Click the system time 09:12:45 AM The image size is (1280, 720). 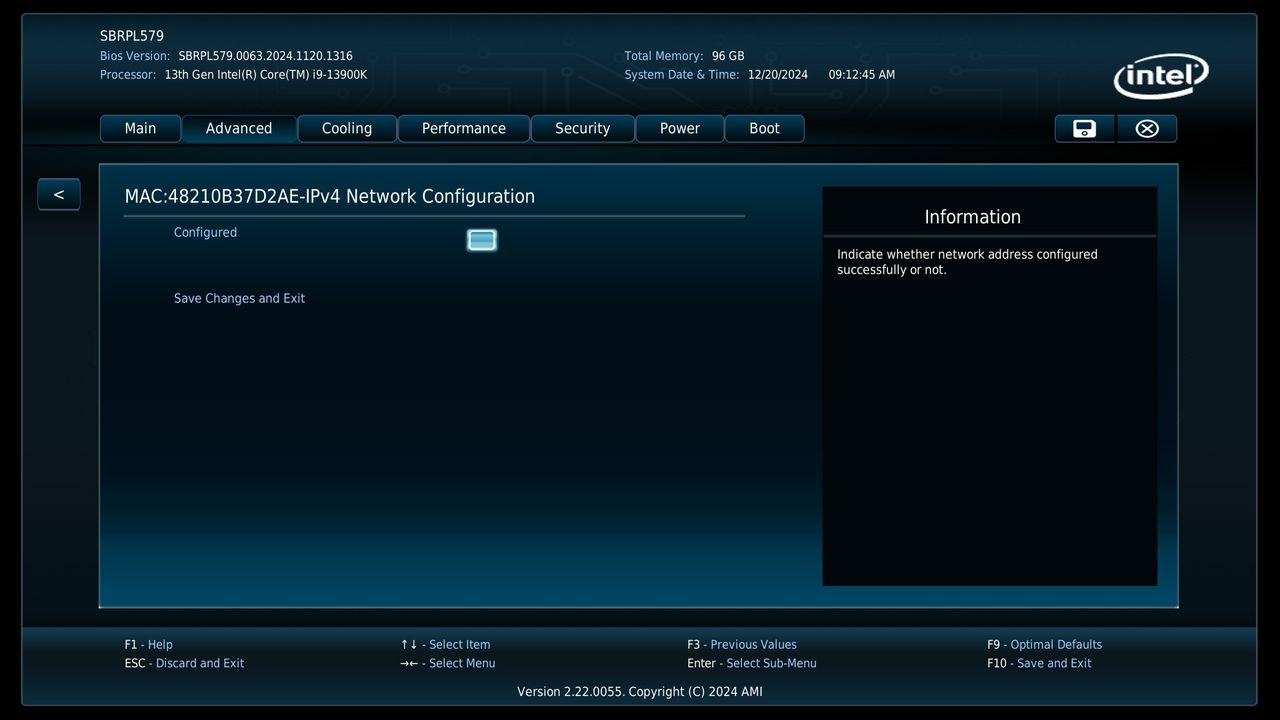coord(862,75)
